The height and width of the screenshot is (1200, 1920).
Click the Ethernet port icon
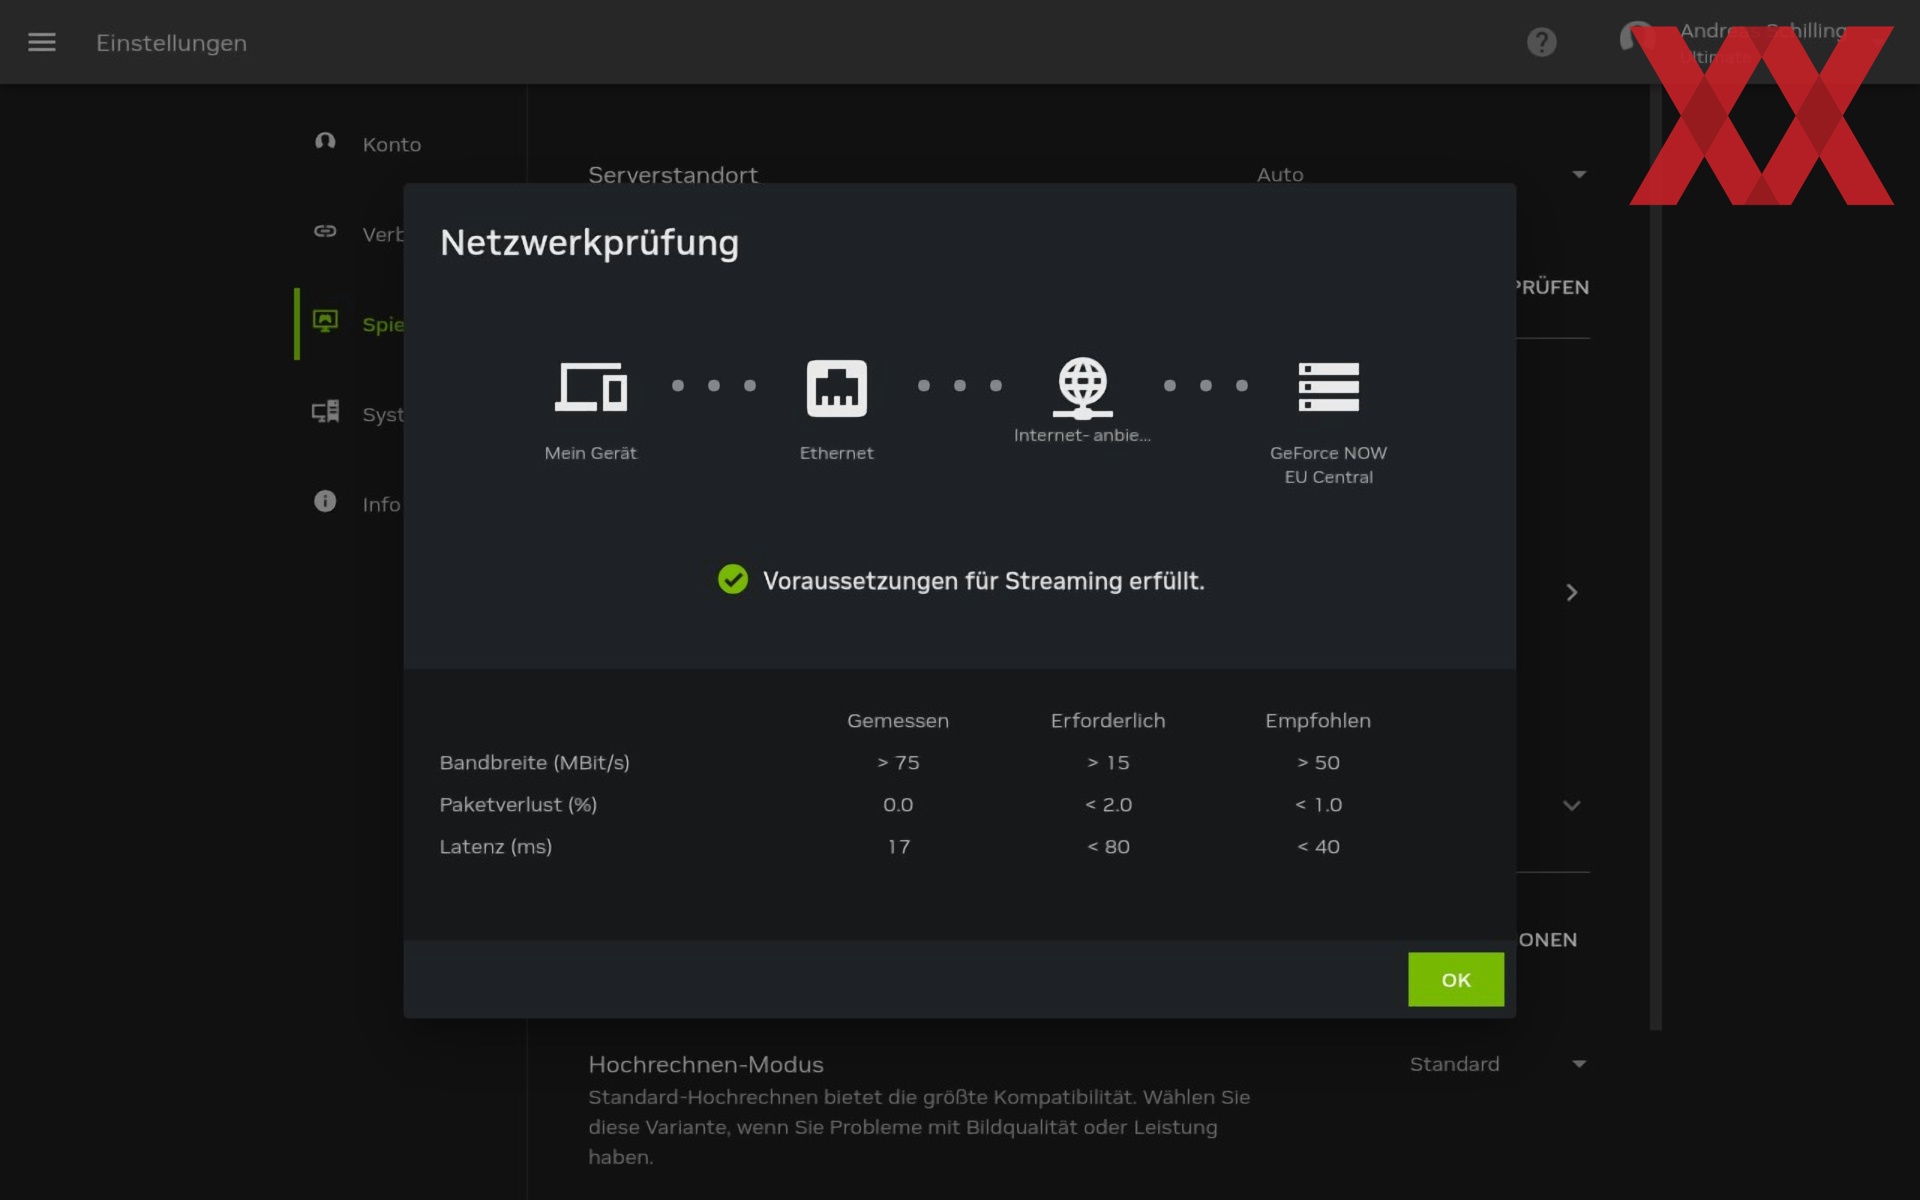pyautogui.click(x=837, y=388)
